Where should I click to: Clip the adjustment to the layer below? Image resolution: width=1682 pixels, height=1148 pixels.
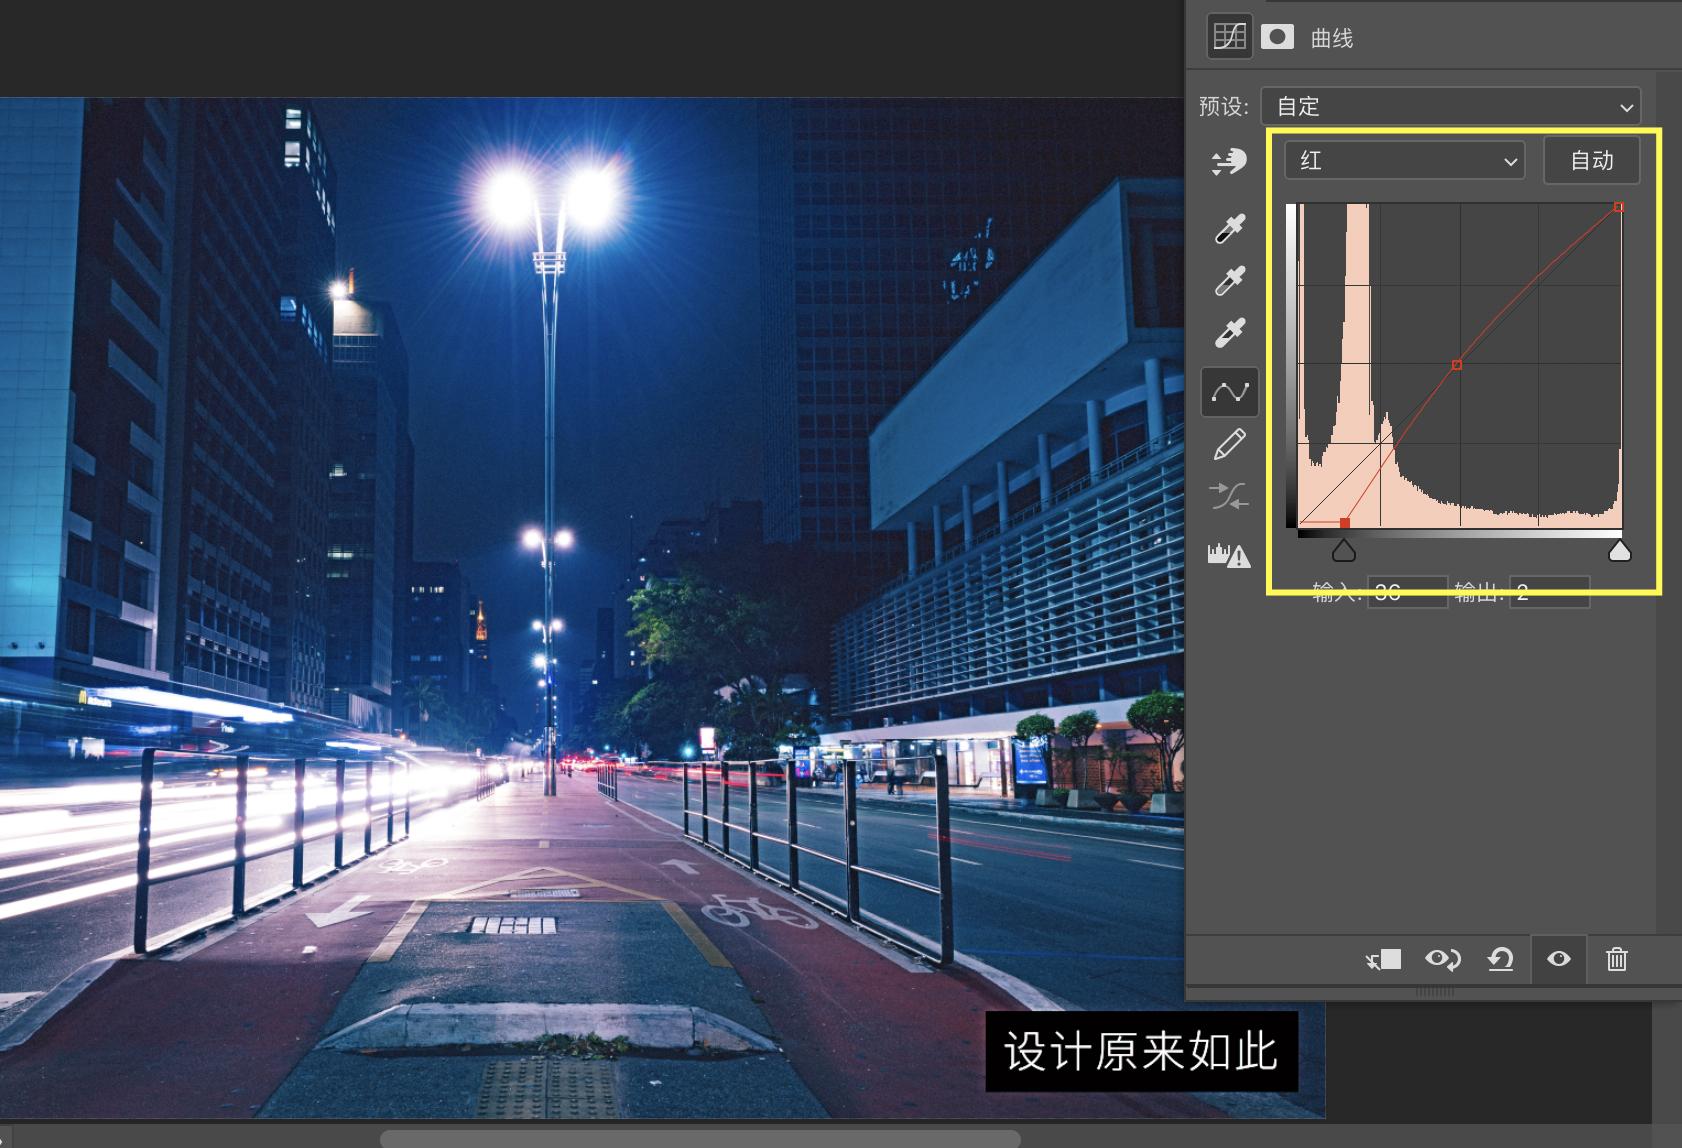coord(1385,959)
